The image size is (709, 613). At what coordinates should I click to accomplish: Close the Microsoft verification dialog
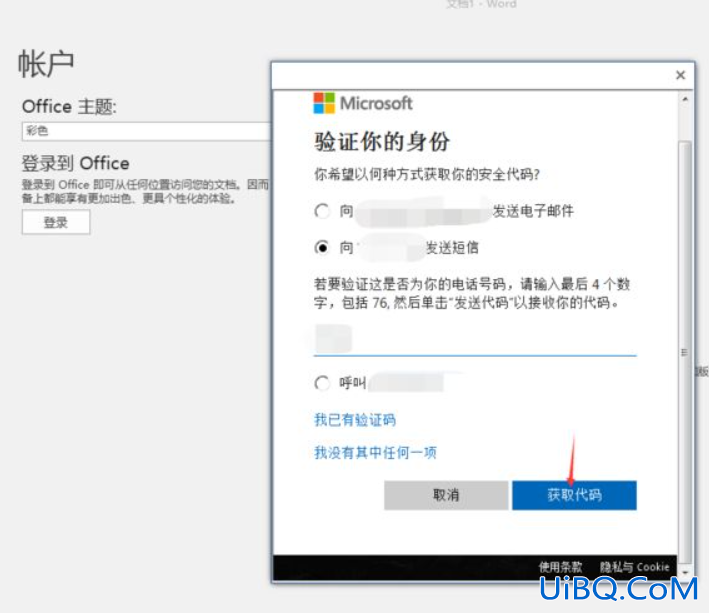click(681, 75)
